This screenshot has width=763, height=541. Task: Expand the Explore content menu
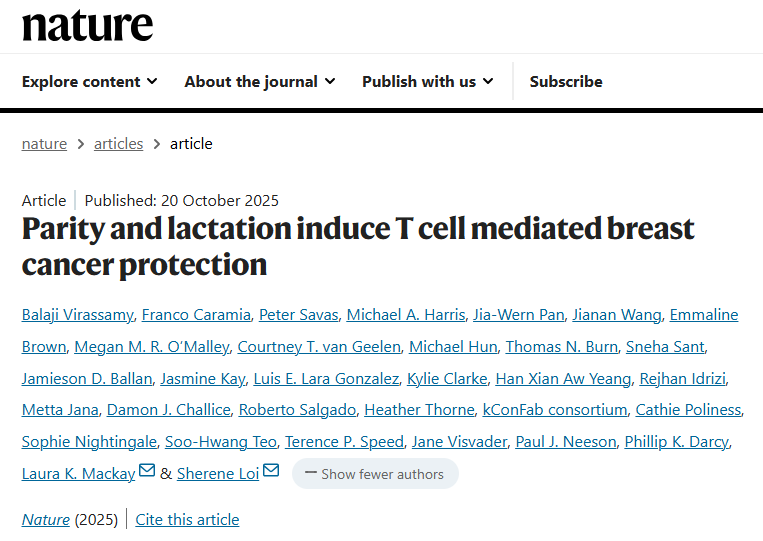[x=89, y=82]
